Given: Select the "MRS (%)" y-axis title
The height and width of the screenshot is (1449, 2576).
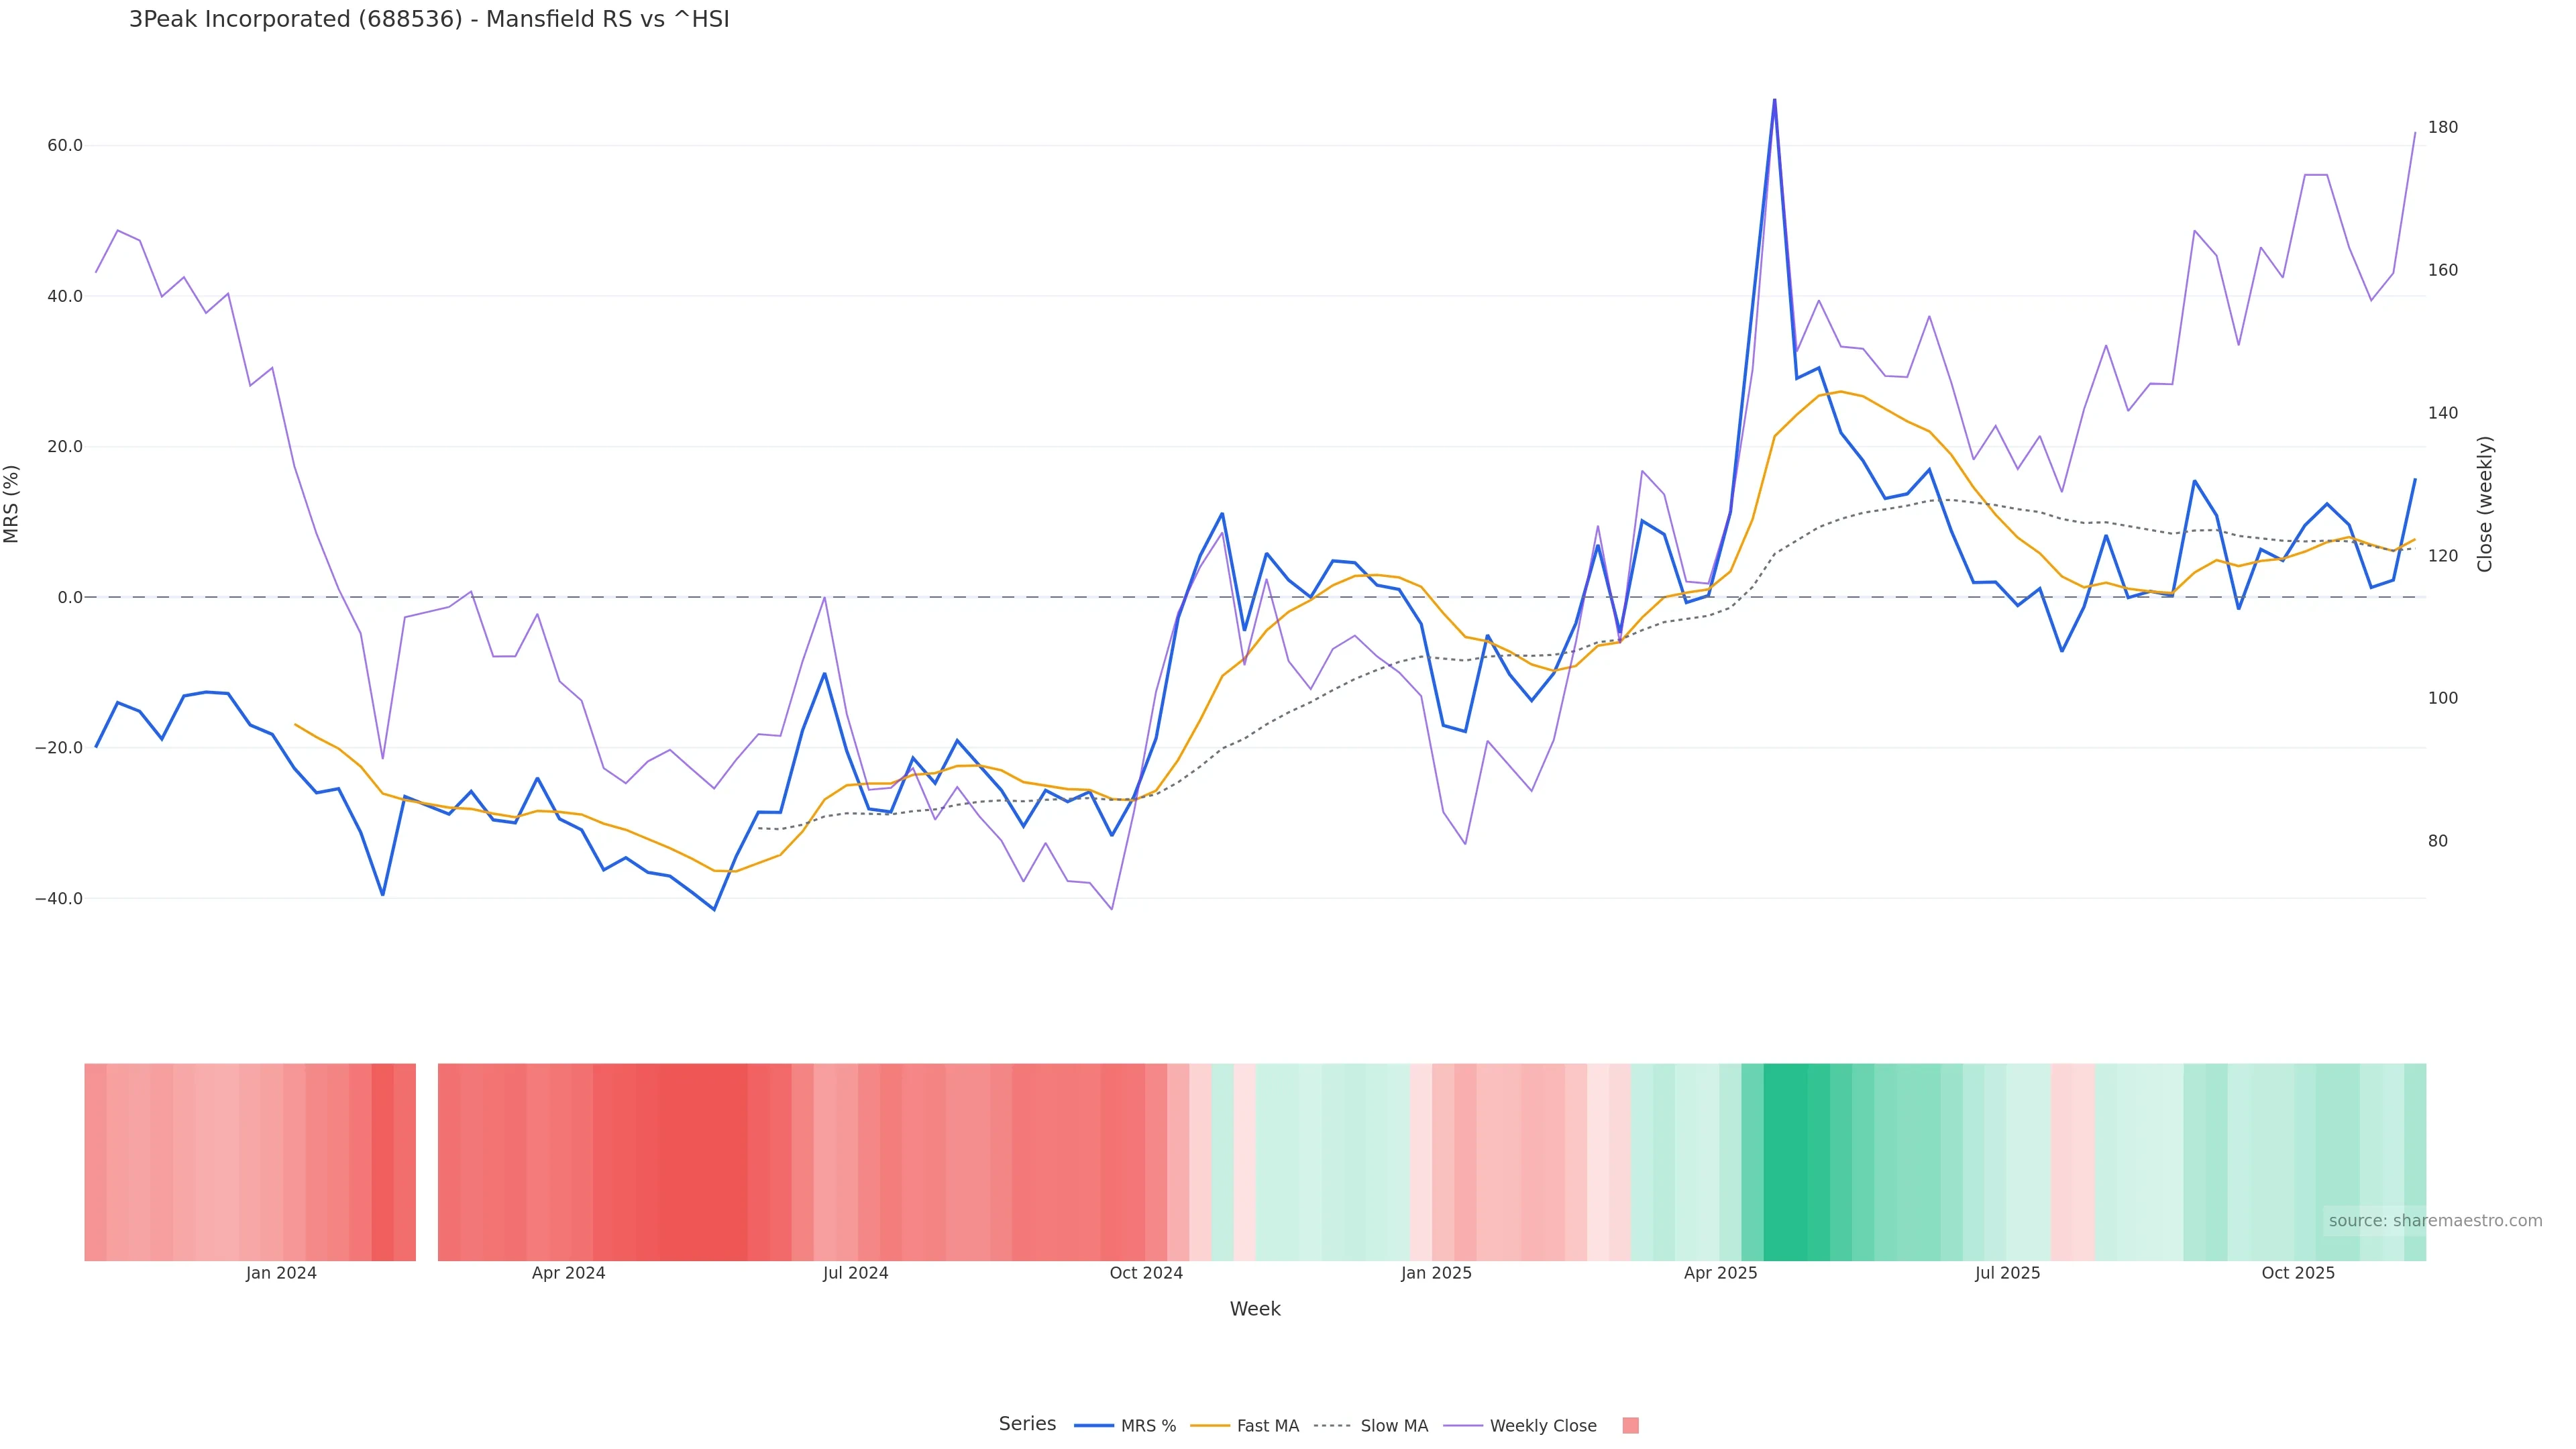Looking at the screenshot, I should (12, 504).
